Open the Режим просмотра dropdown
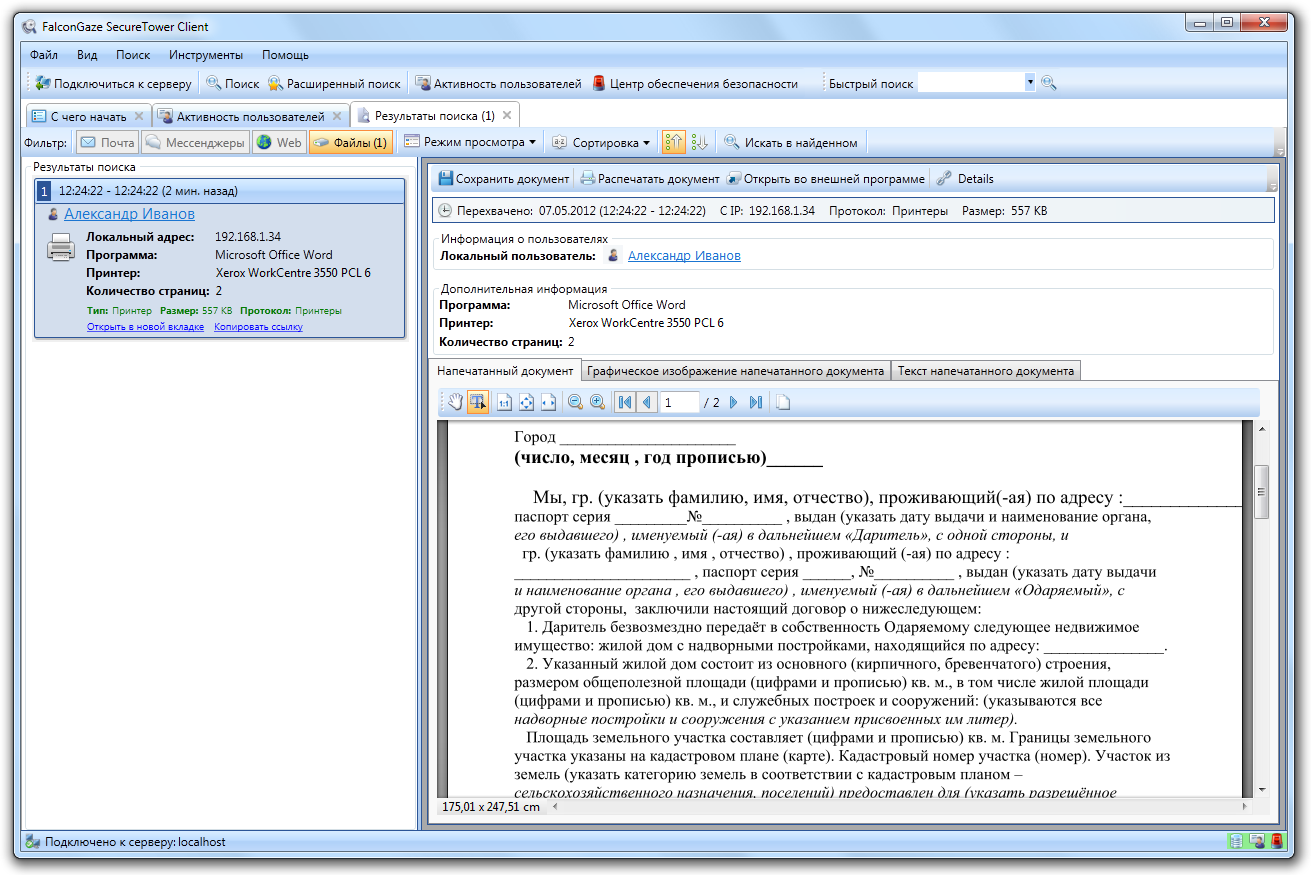 [x=470, y=143]
